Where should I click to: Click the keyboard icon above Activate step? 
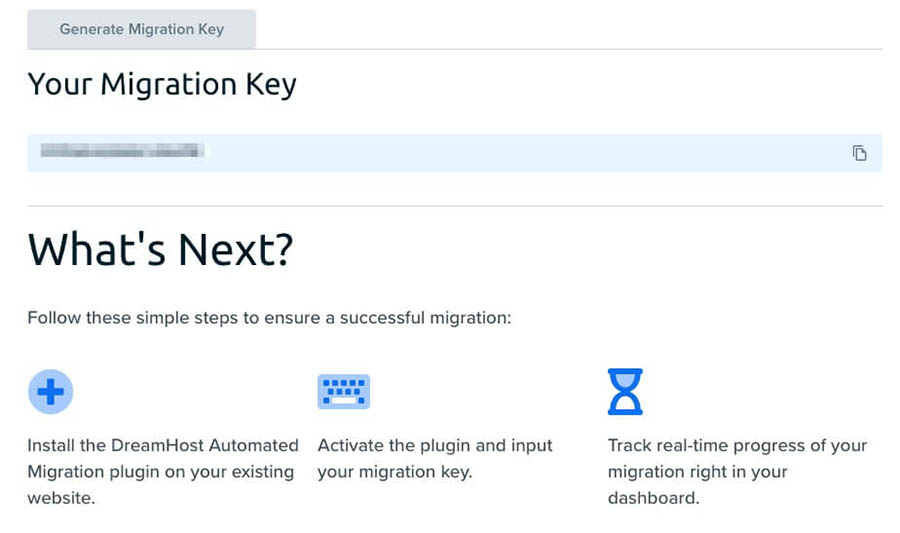click(x=343, y=391)
